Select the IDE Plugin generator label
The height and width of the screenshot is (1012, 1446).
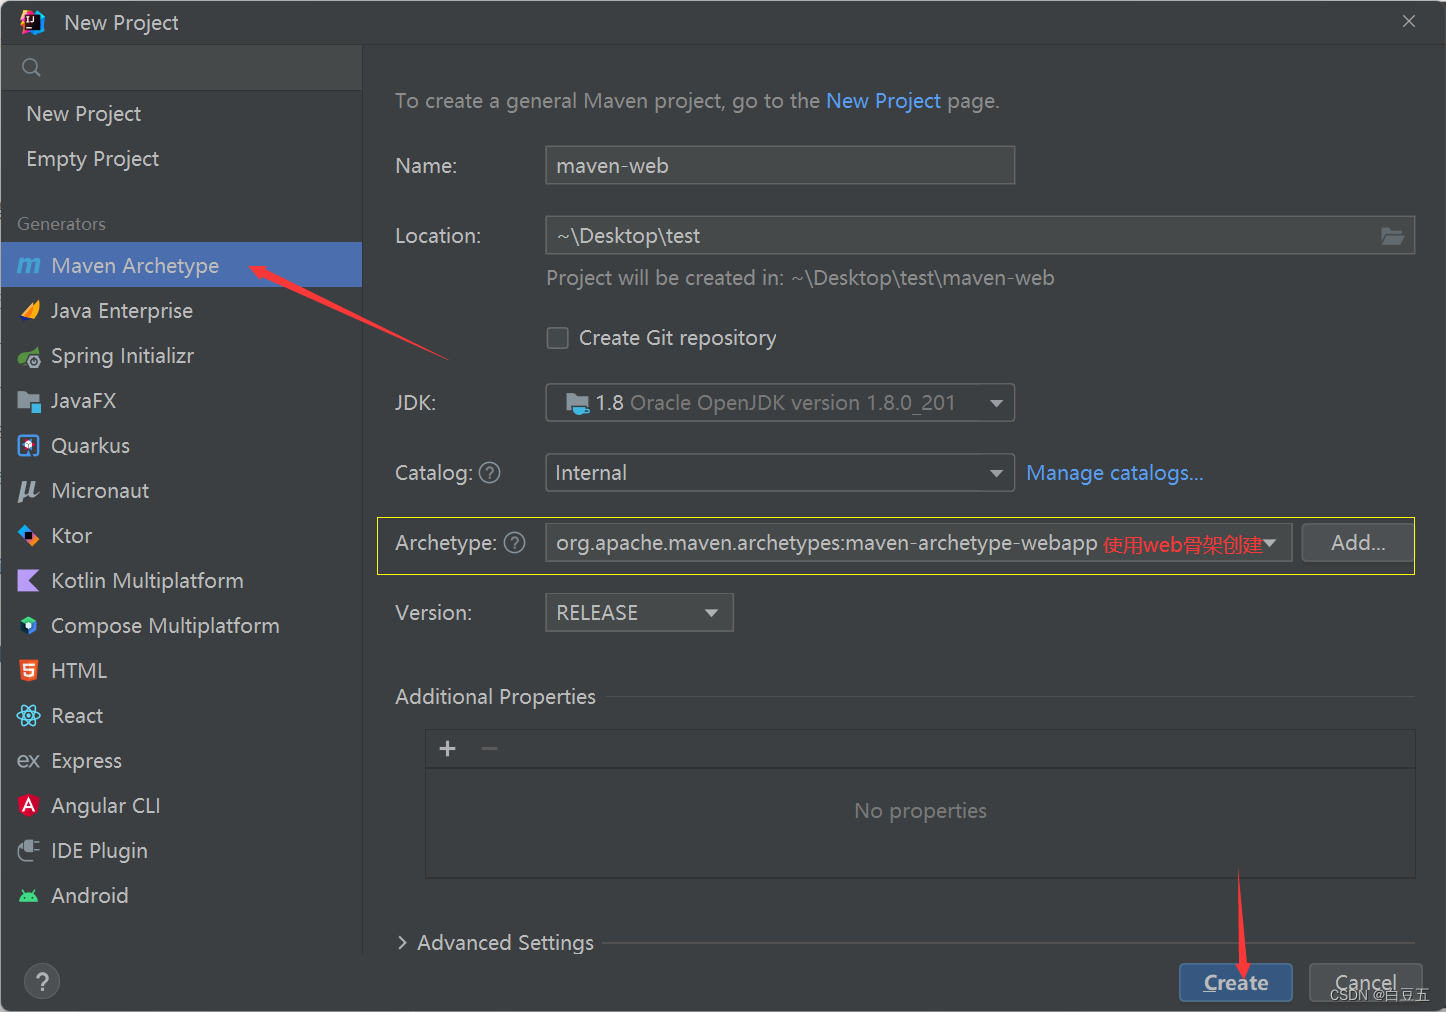[99, 851]
